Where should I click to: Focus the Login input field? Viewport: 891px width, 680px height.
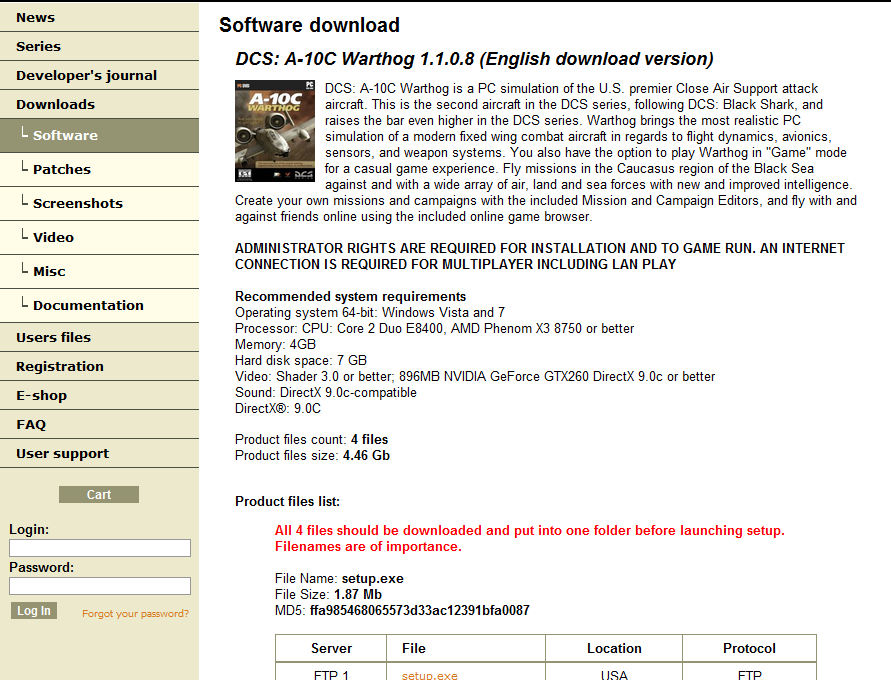[100, 548]
